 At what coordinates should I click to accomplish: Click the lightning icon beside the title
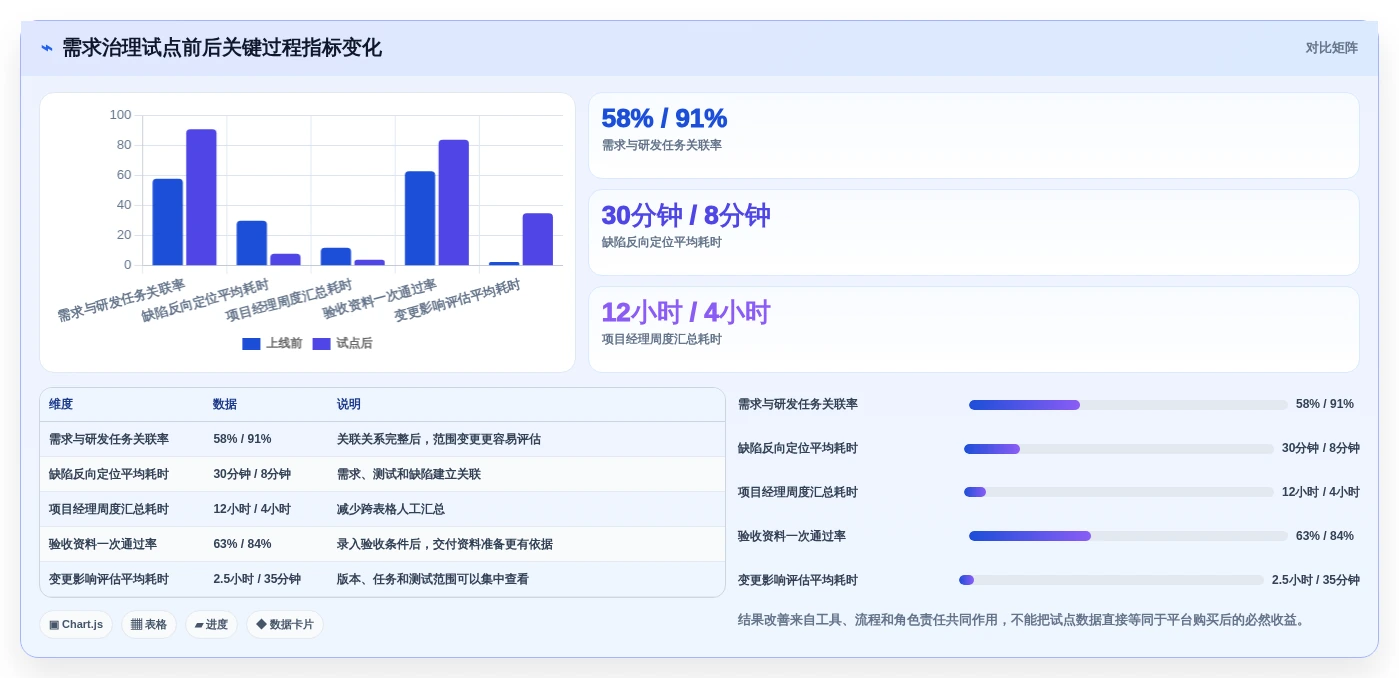pos(47,48)
